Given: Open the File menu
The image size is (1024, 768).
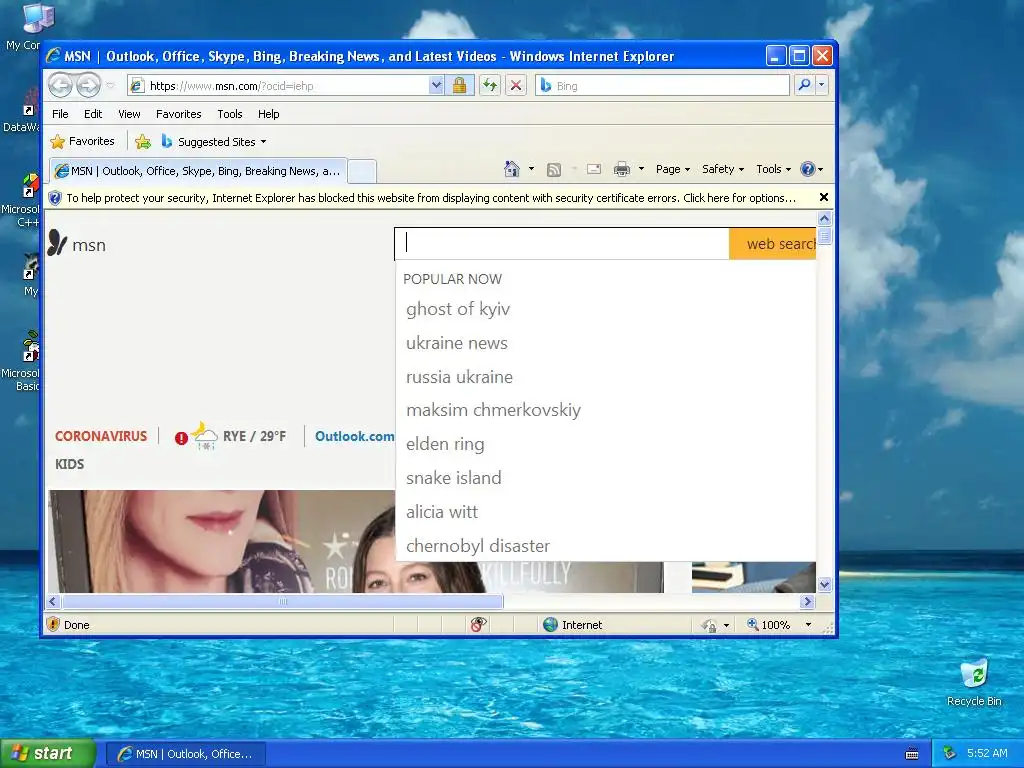Looking at the screenshot, I should click(60, 114).
